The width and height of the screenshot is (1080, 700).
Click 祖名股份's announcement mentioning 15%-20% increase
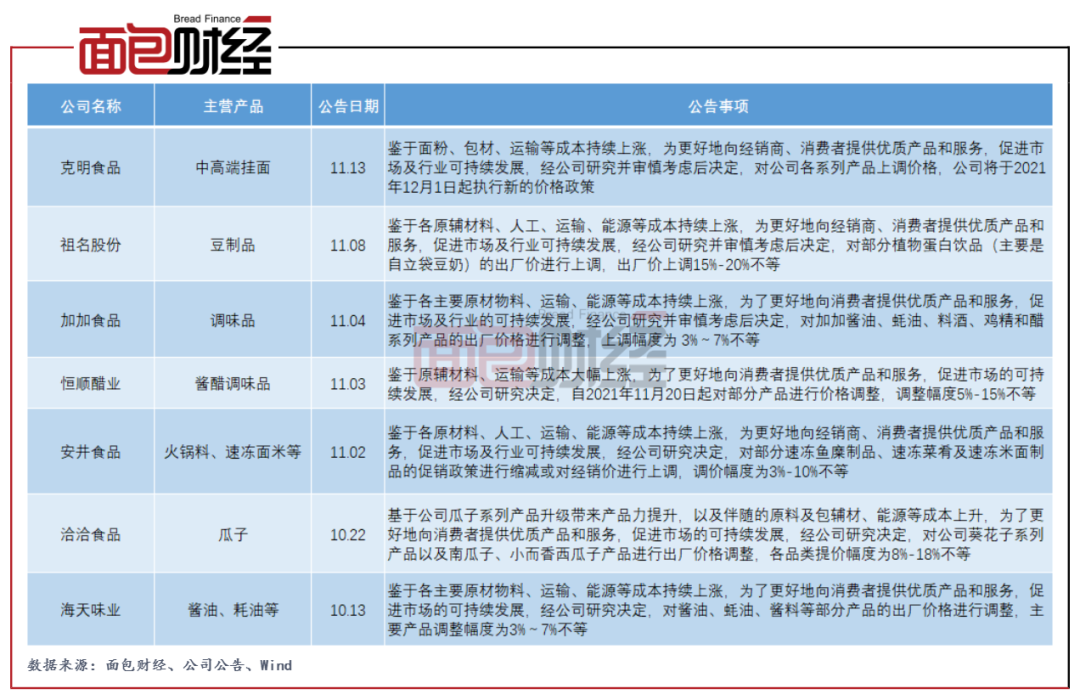pyautogui.click(x=716, y=245)
